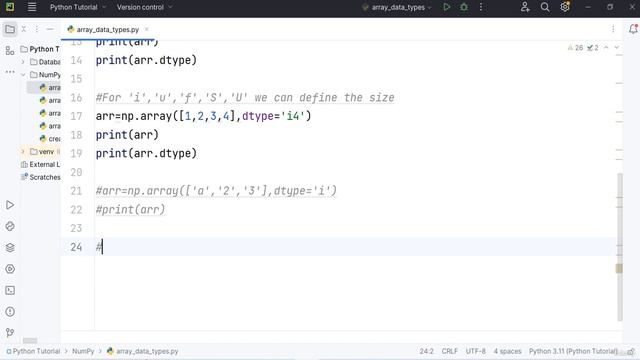The image size is (640, 360).
Task: Open Notifications bell icon
Action: (x=633, y=29)
